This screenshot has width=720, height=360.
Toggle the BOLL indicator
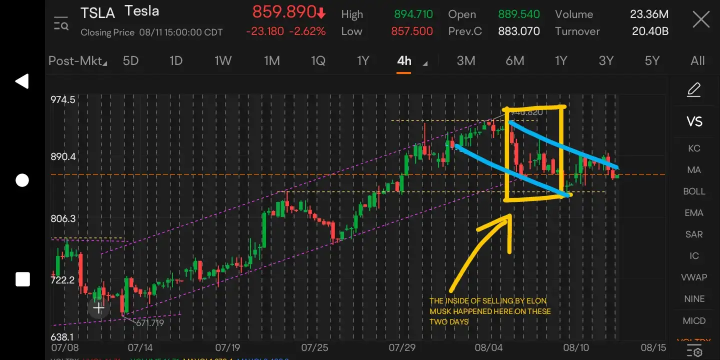(694, 191)
